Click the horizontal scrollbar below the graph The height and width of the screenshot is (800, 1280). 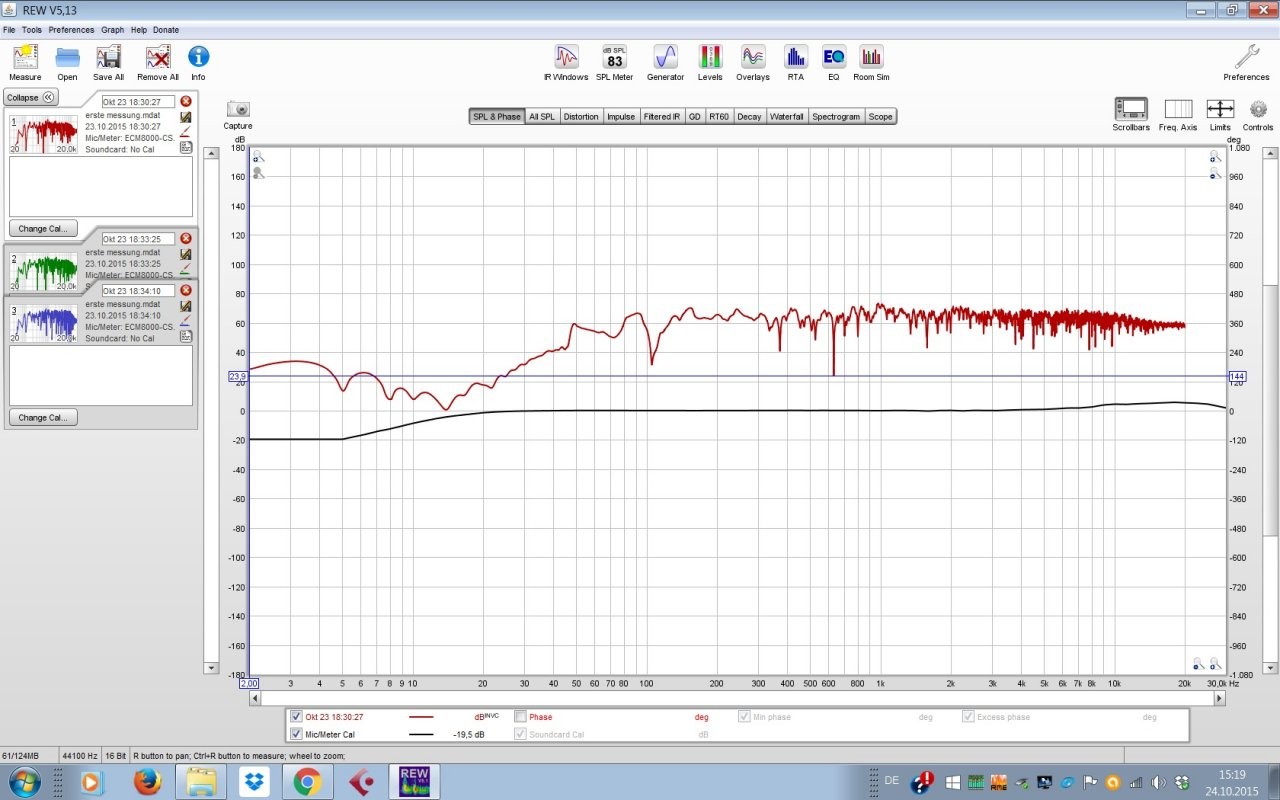[736, 698]
